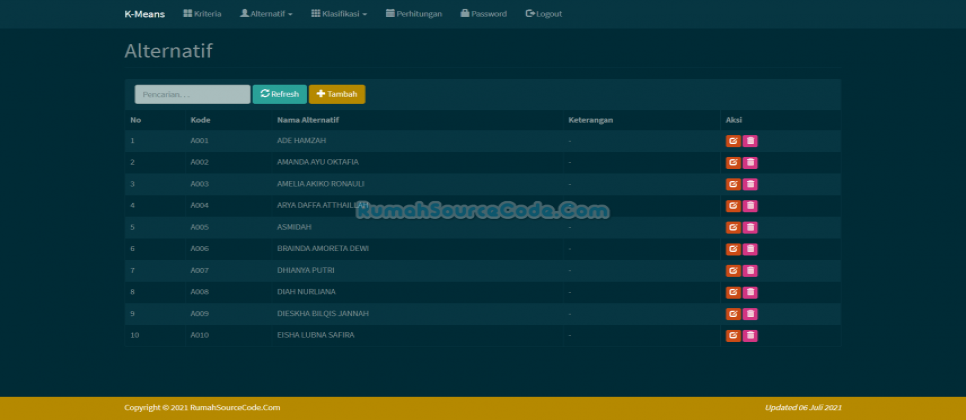Edit the DHIANYA PUTRI alternative
The height and width of the screenshot is (420, 966).
coord(733,270)
